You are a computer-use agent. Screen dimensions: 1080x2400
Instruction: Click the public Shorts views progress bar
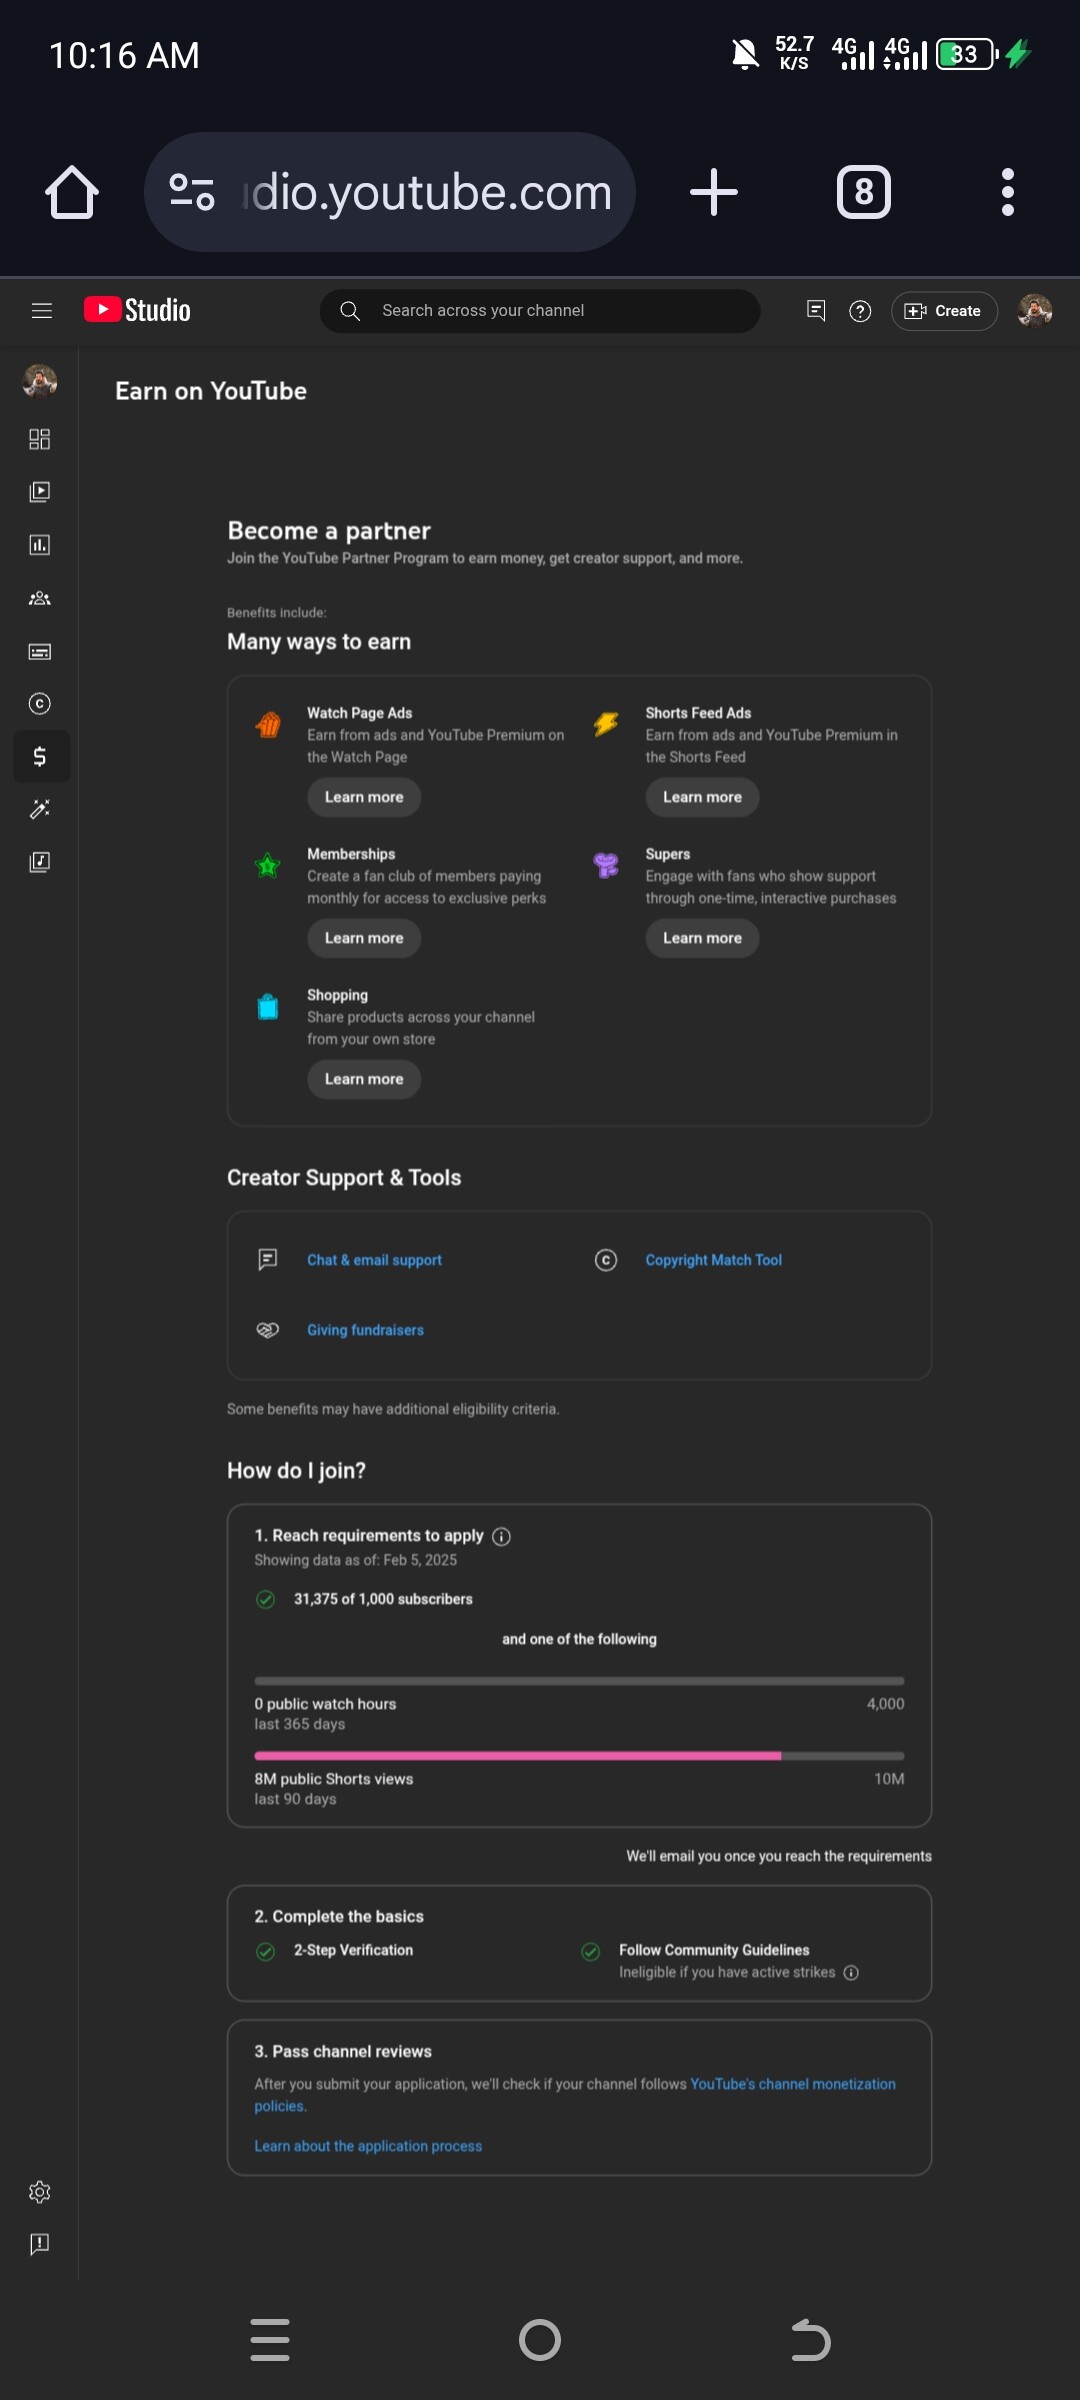click(579, 1756)
